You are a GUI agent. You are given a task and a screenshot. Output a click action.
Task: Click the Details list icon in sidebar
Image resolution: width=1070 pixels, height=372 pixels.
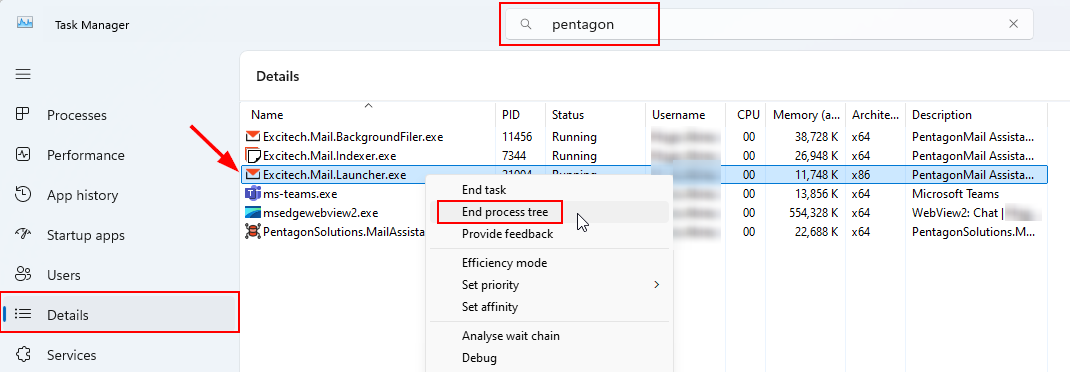[x=23, y=314]
